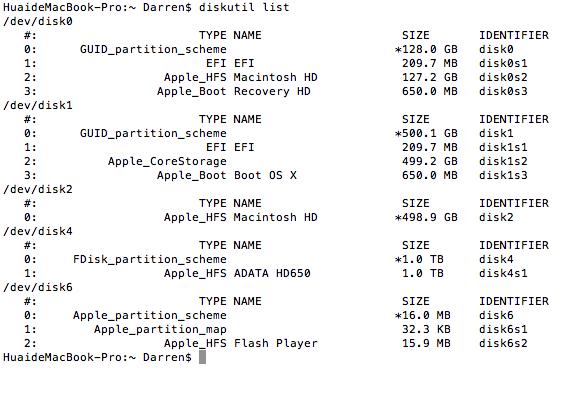This screenshot has width=561, height=412.
Task: Click the '*128.0 GB' size value
Action: point(426,49)
